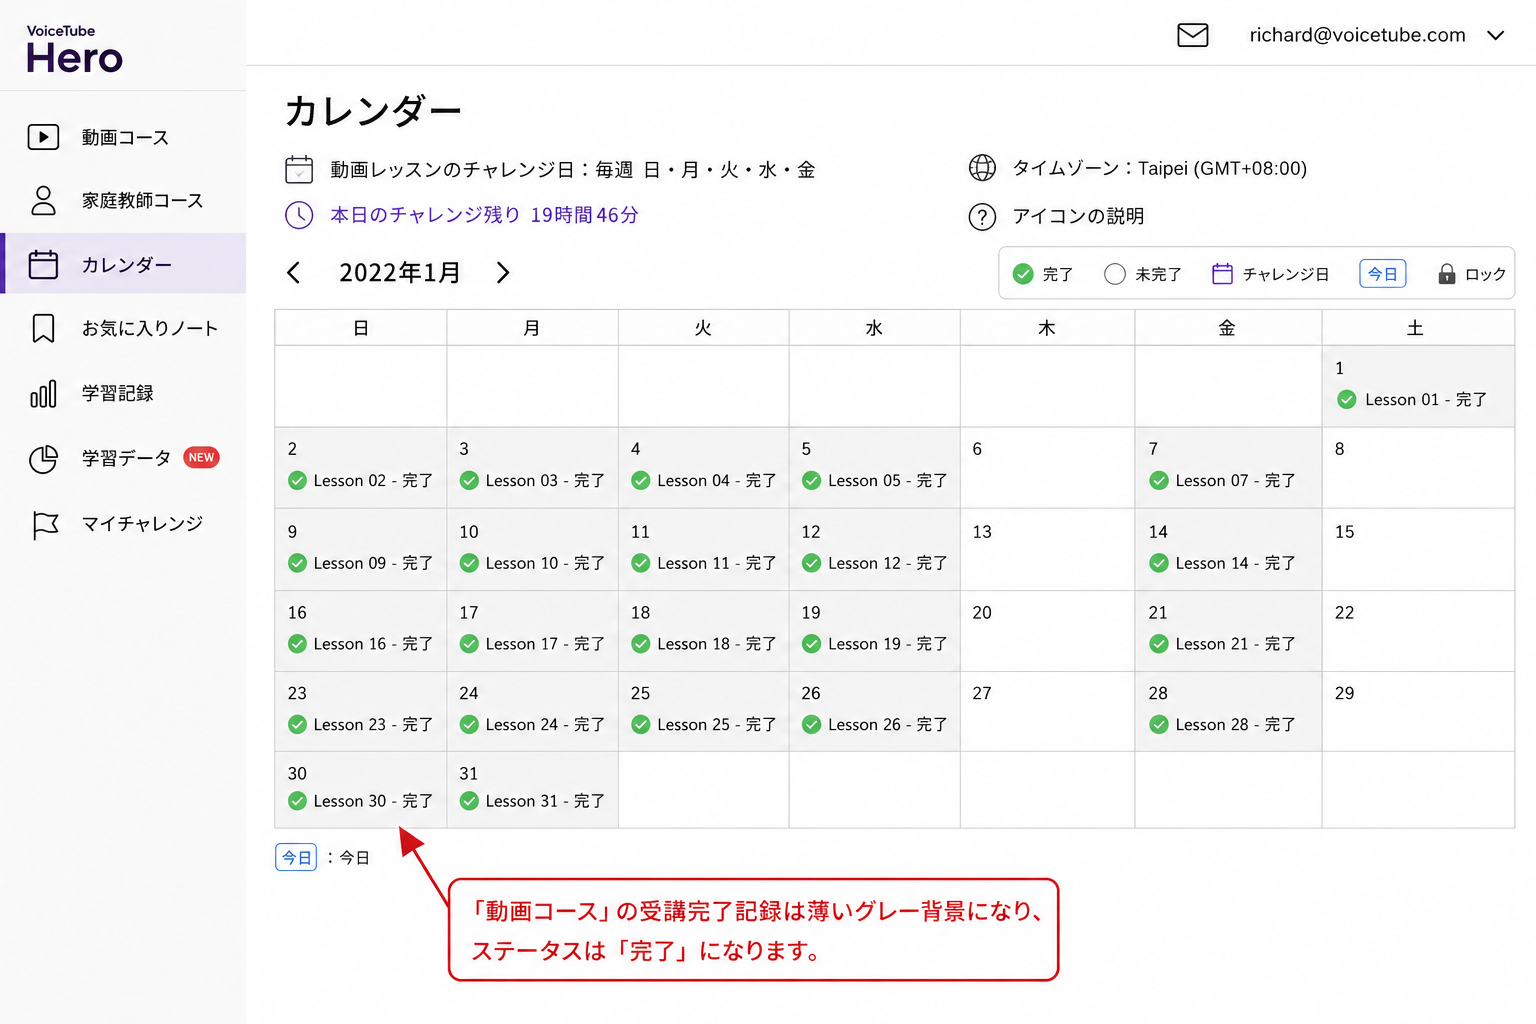
Task: Open Lesson 17 - 完了 entry
Action: point(532,644)
